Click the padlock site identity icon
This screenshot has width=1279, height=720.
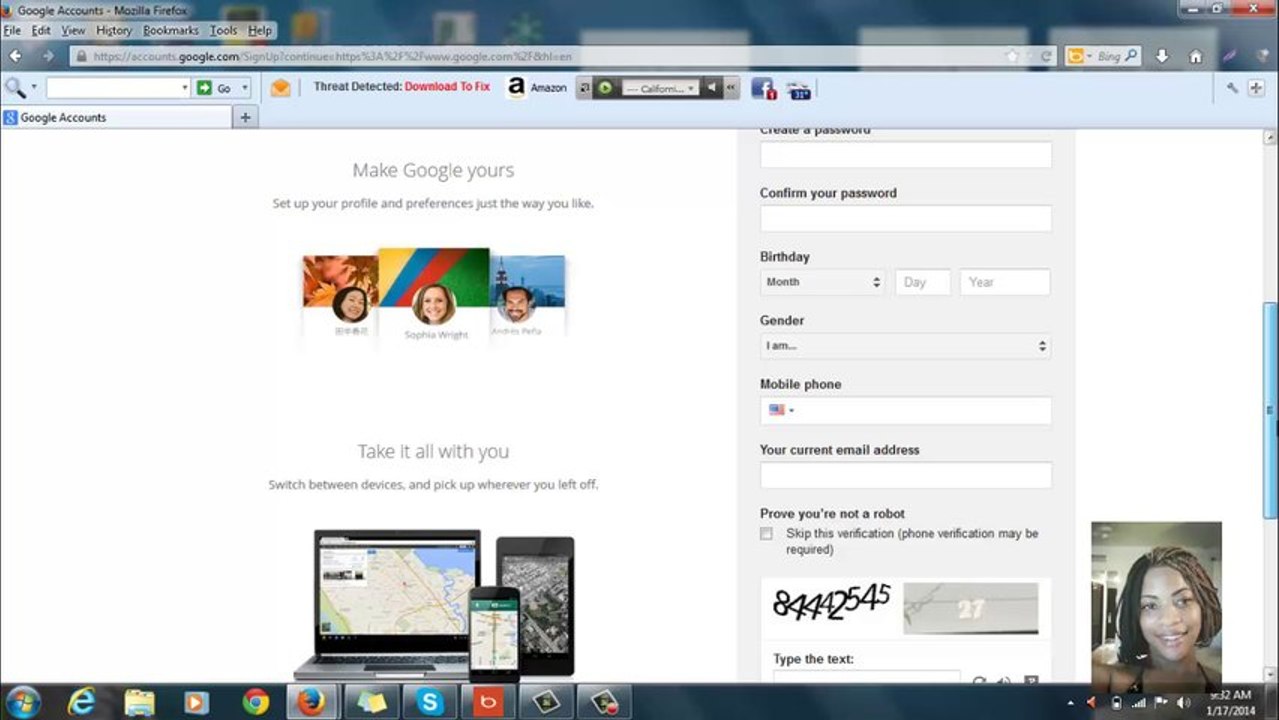point(82,57)
